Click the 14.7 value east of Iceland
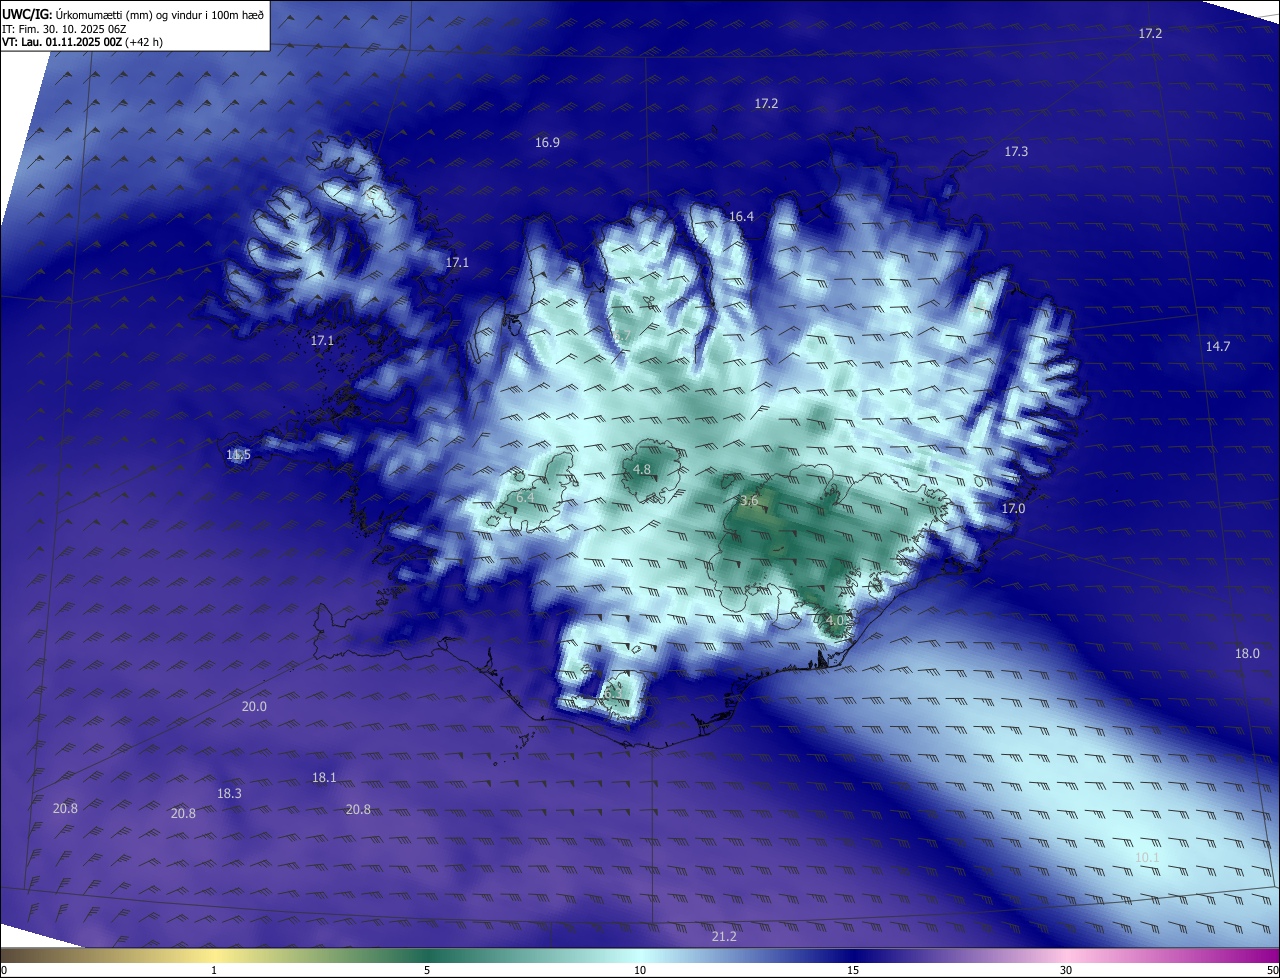The width and height of the screenshot is (1280, 978). (x=1217, y=347)
